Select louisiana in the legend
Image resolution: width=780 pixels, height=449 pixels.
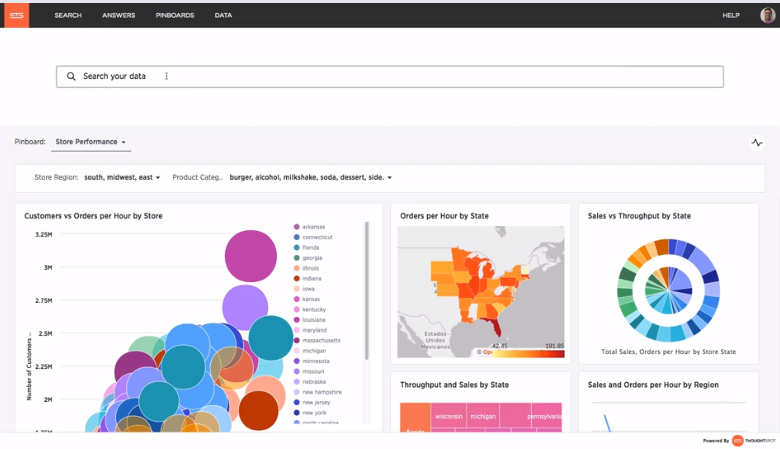tap(309, 320)
